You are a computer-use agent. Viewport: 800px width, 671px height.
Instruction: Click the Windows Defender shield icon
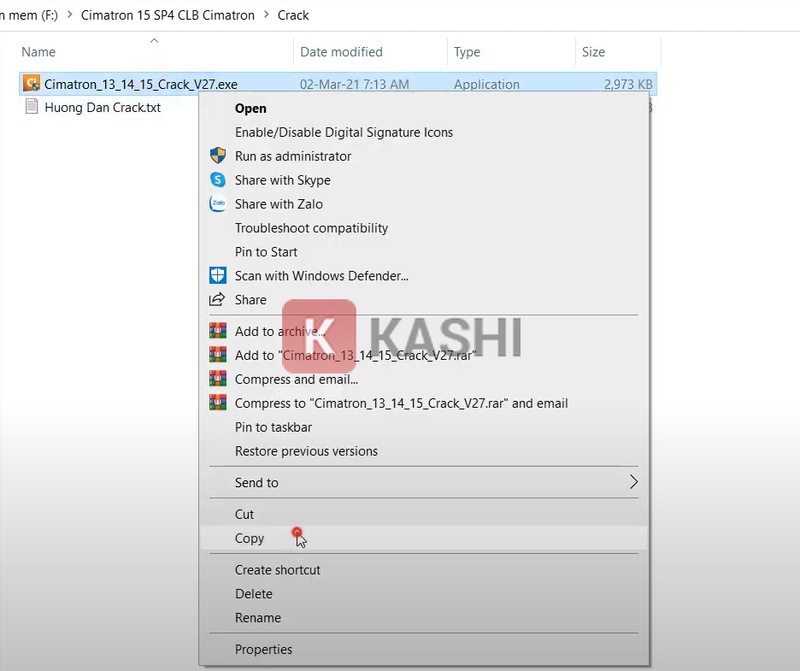218,276
